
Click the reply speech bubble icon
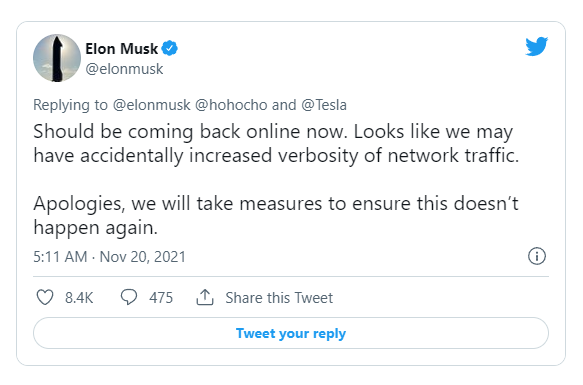click(129, 298)
